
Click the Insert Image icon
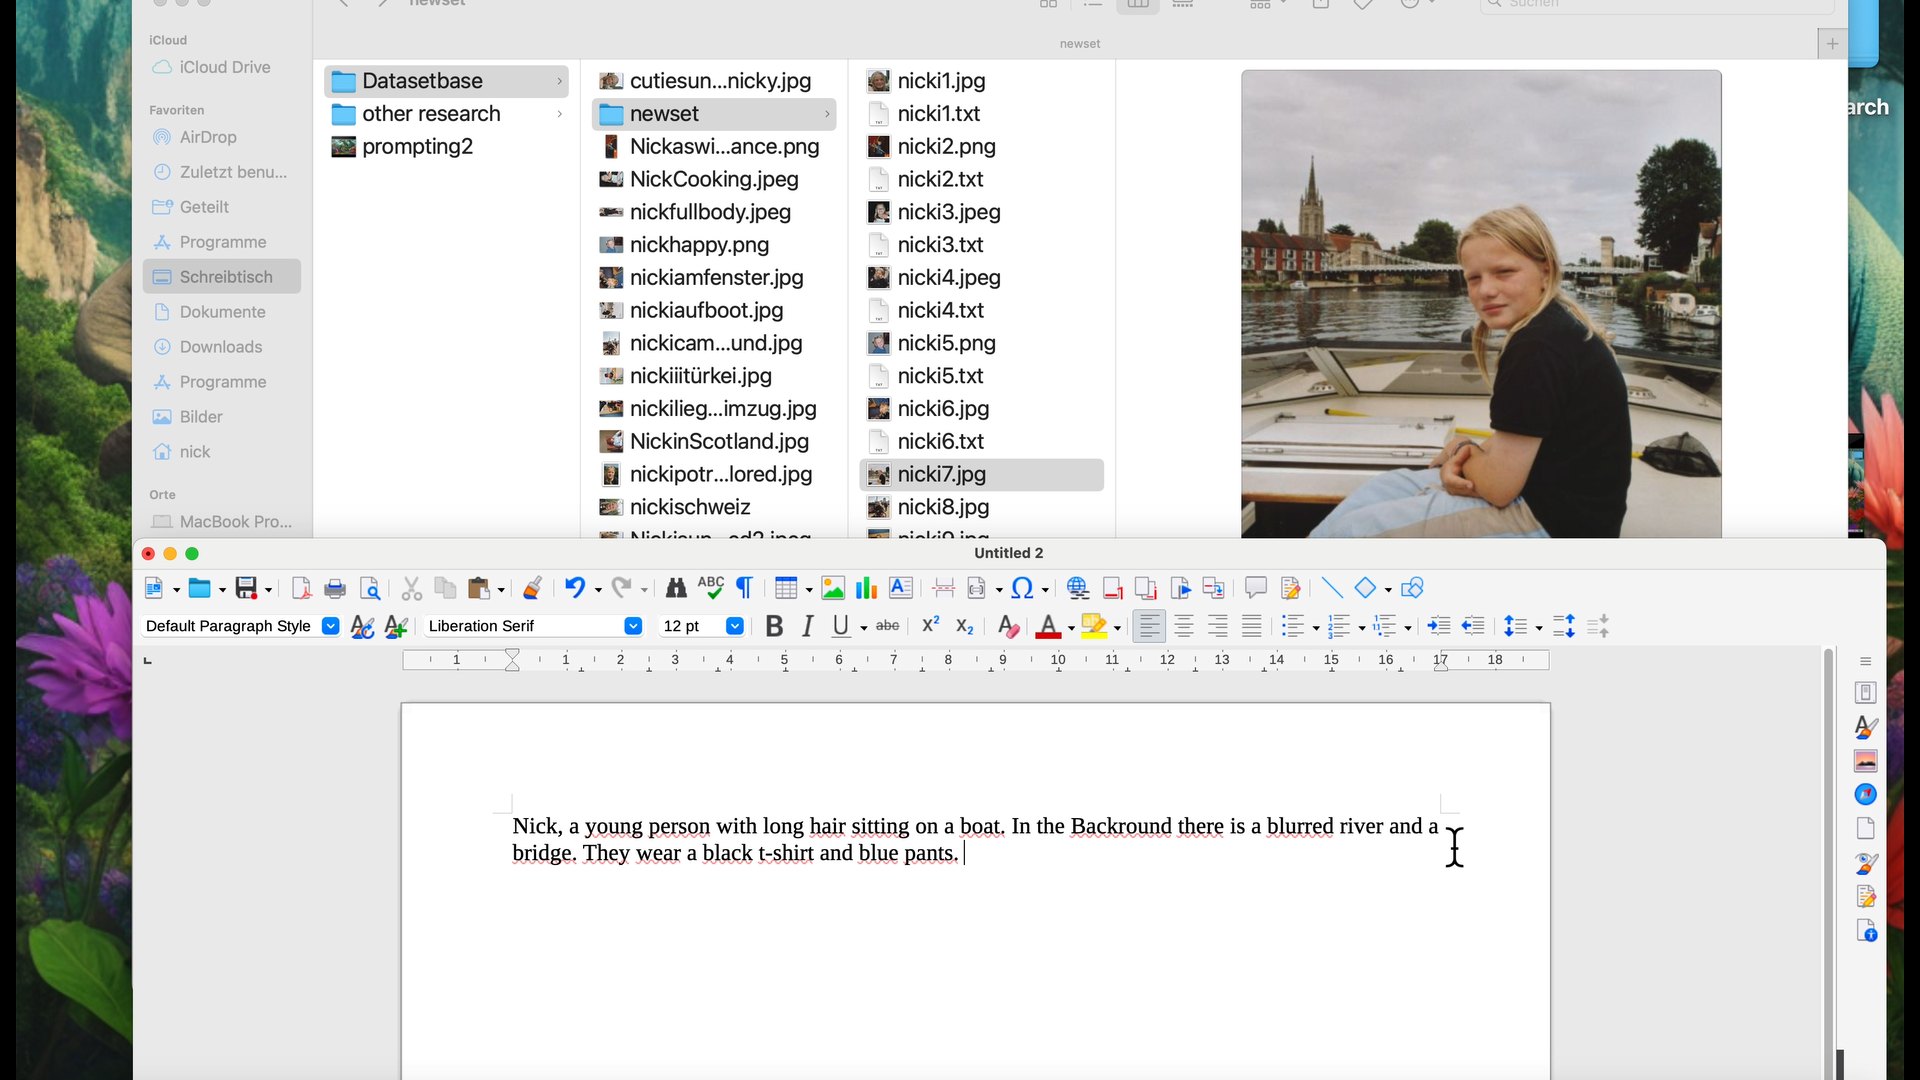click(832, 588)
